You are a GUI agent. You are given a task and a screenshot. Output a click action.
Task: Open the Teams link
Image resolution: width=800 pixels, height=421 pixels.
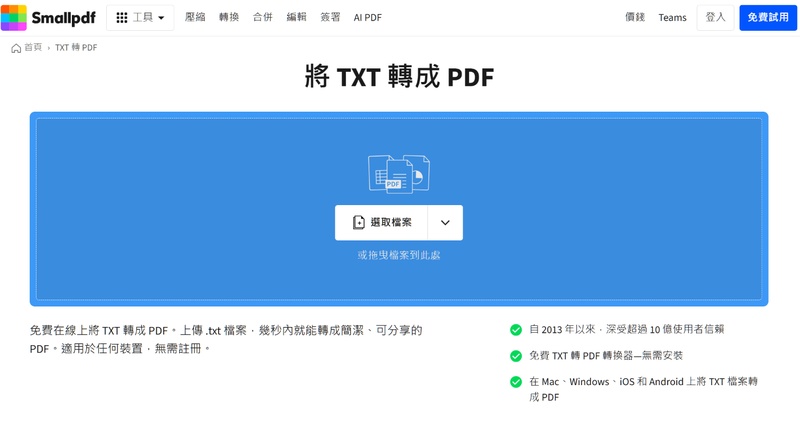coord(672,17)
